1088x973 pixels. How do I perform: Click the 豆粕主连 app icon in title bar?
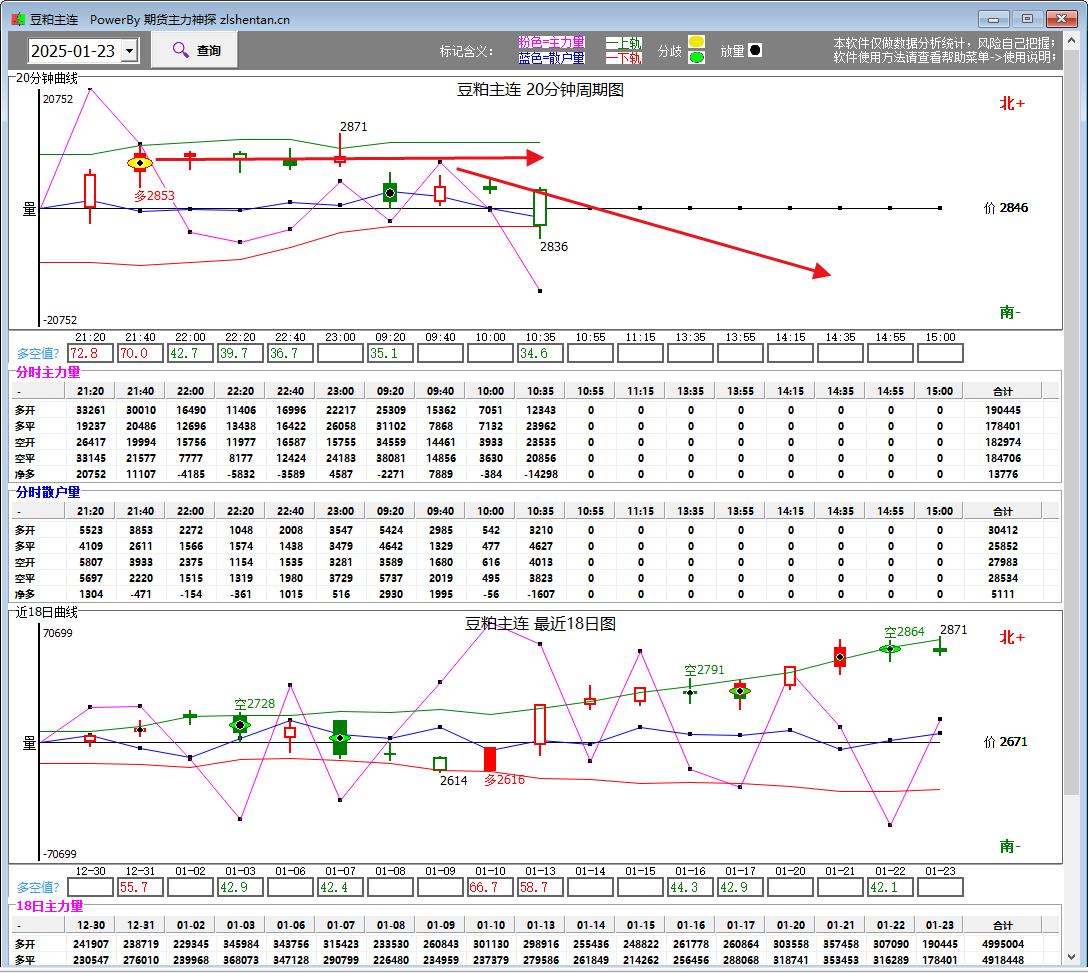[17, 19]
